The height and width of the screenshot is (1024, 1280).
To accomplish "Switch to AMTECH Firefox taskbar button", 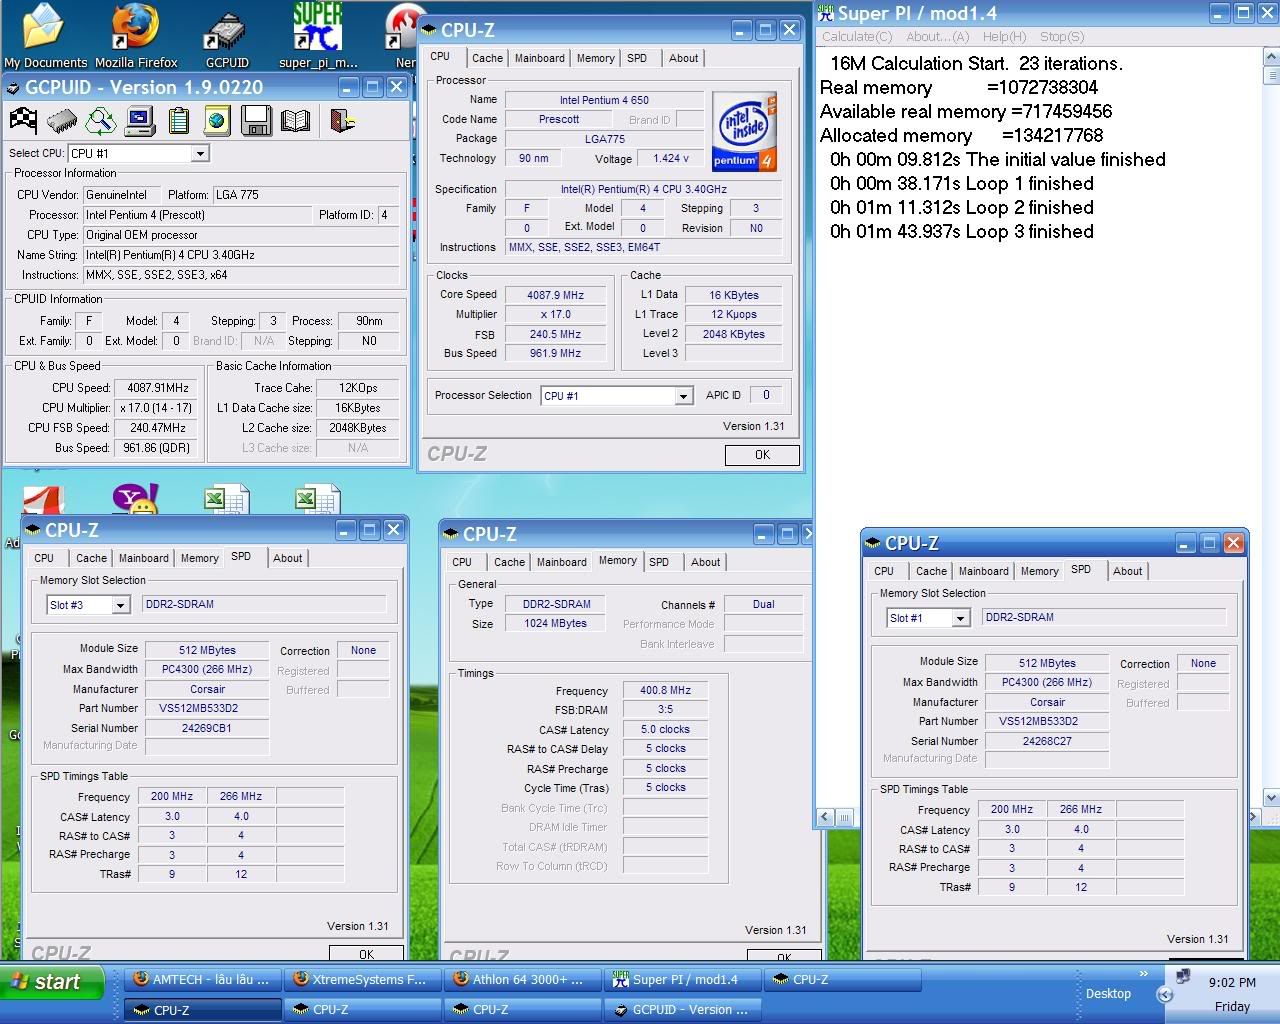I will tap(202, 980).
